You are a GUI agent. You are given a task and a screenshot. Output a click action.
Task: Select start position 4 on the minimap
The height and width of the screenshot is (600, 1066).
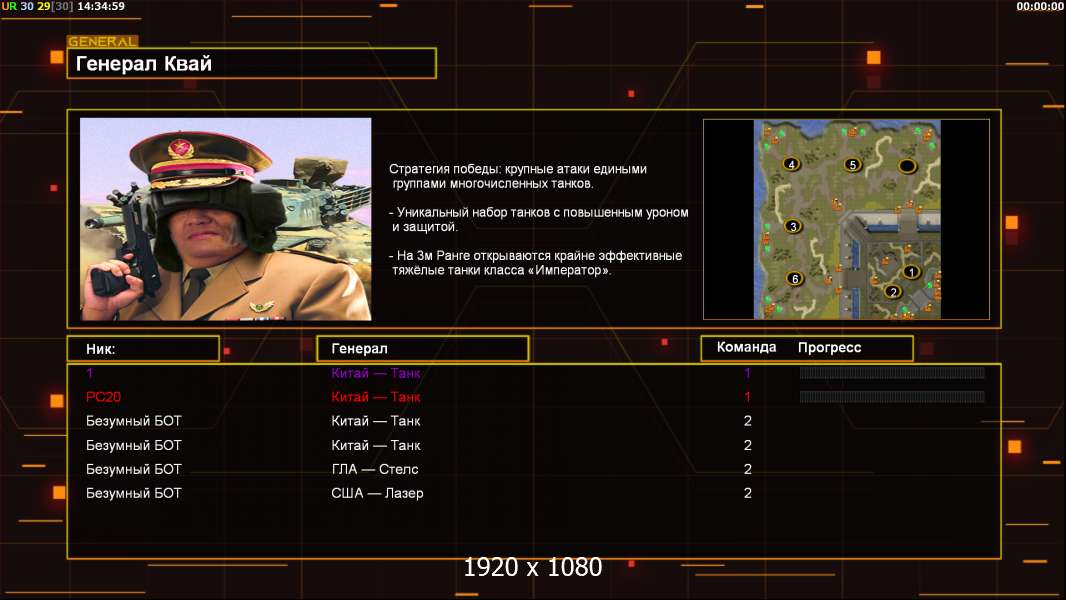[x=791, y=164]
